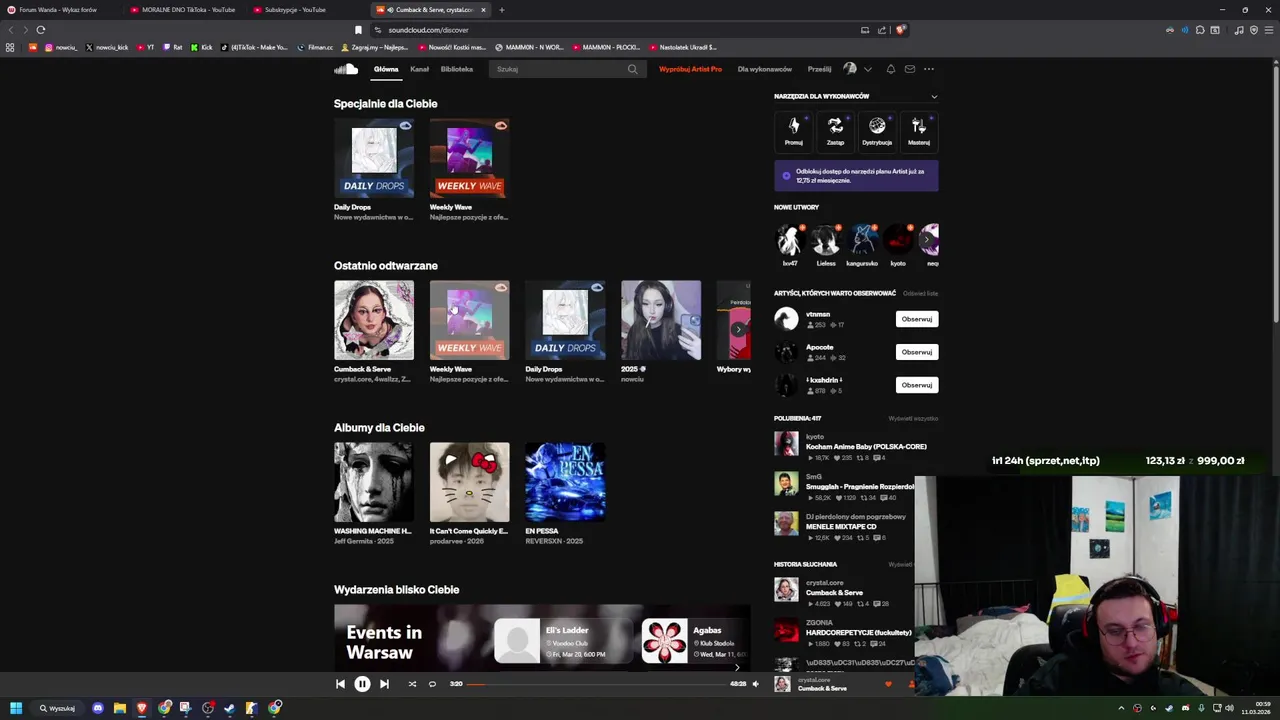This screenshot has width=1280, height=720.
Task: Switch to Subskrypcje YouTube browser tab
Action: coord(305,10)
